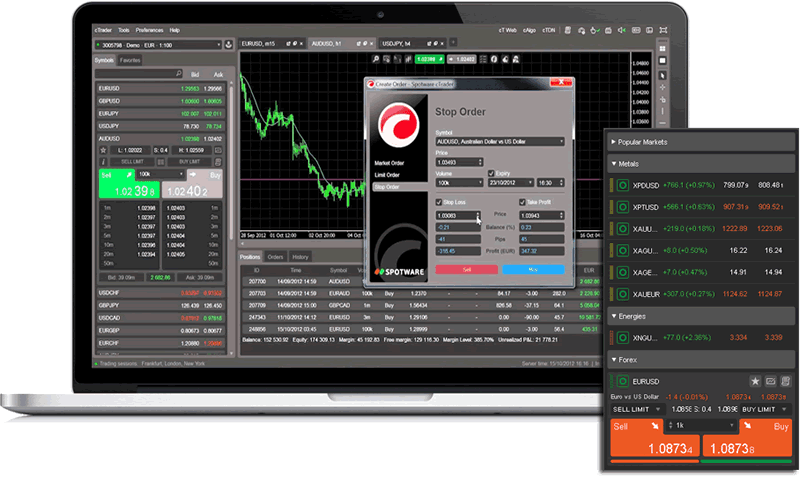Viewport: 800px width, 477px height.
Task: Click the full-screen icon at the top right
Action: (663, 30)
